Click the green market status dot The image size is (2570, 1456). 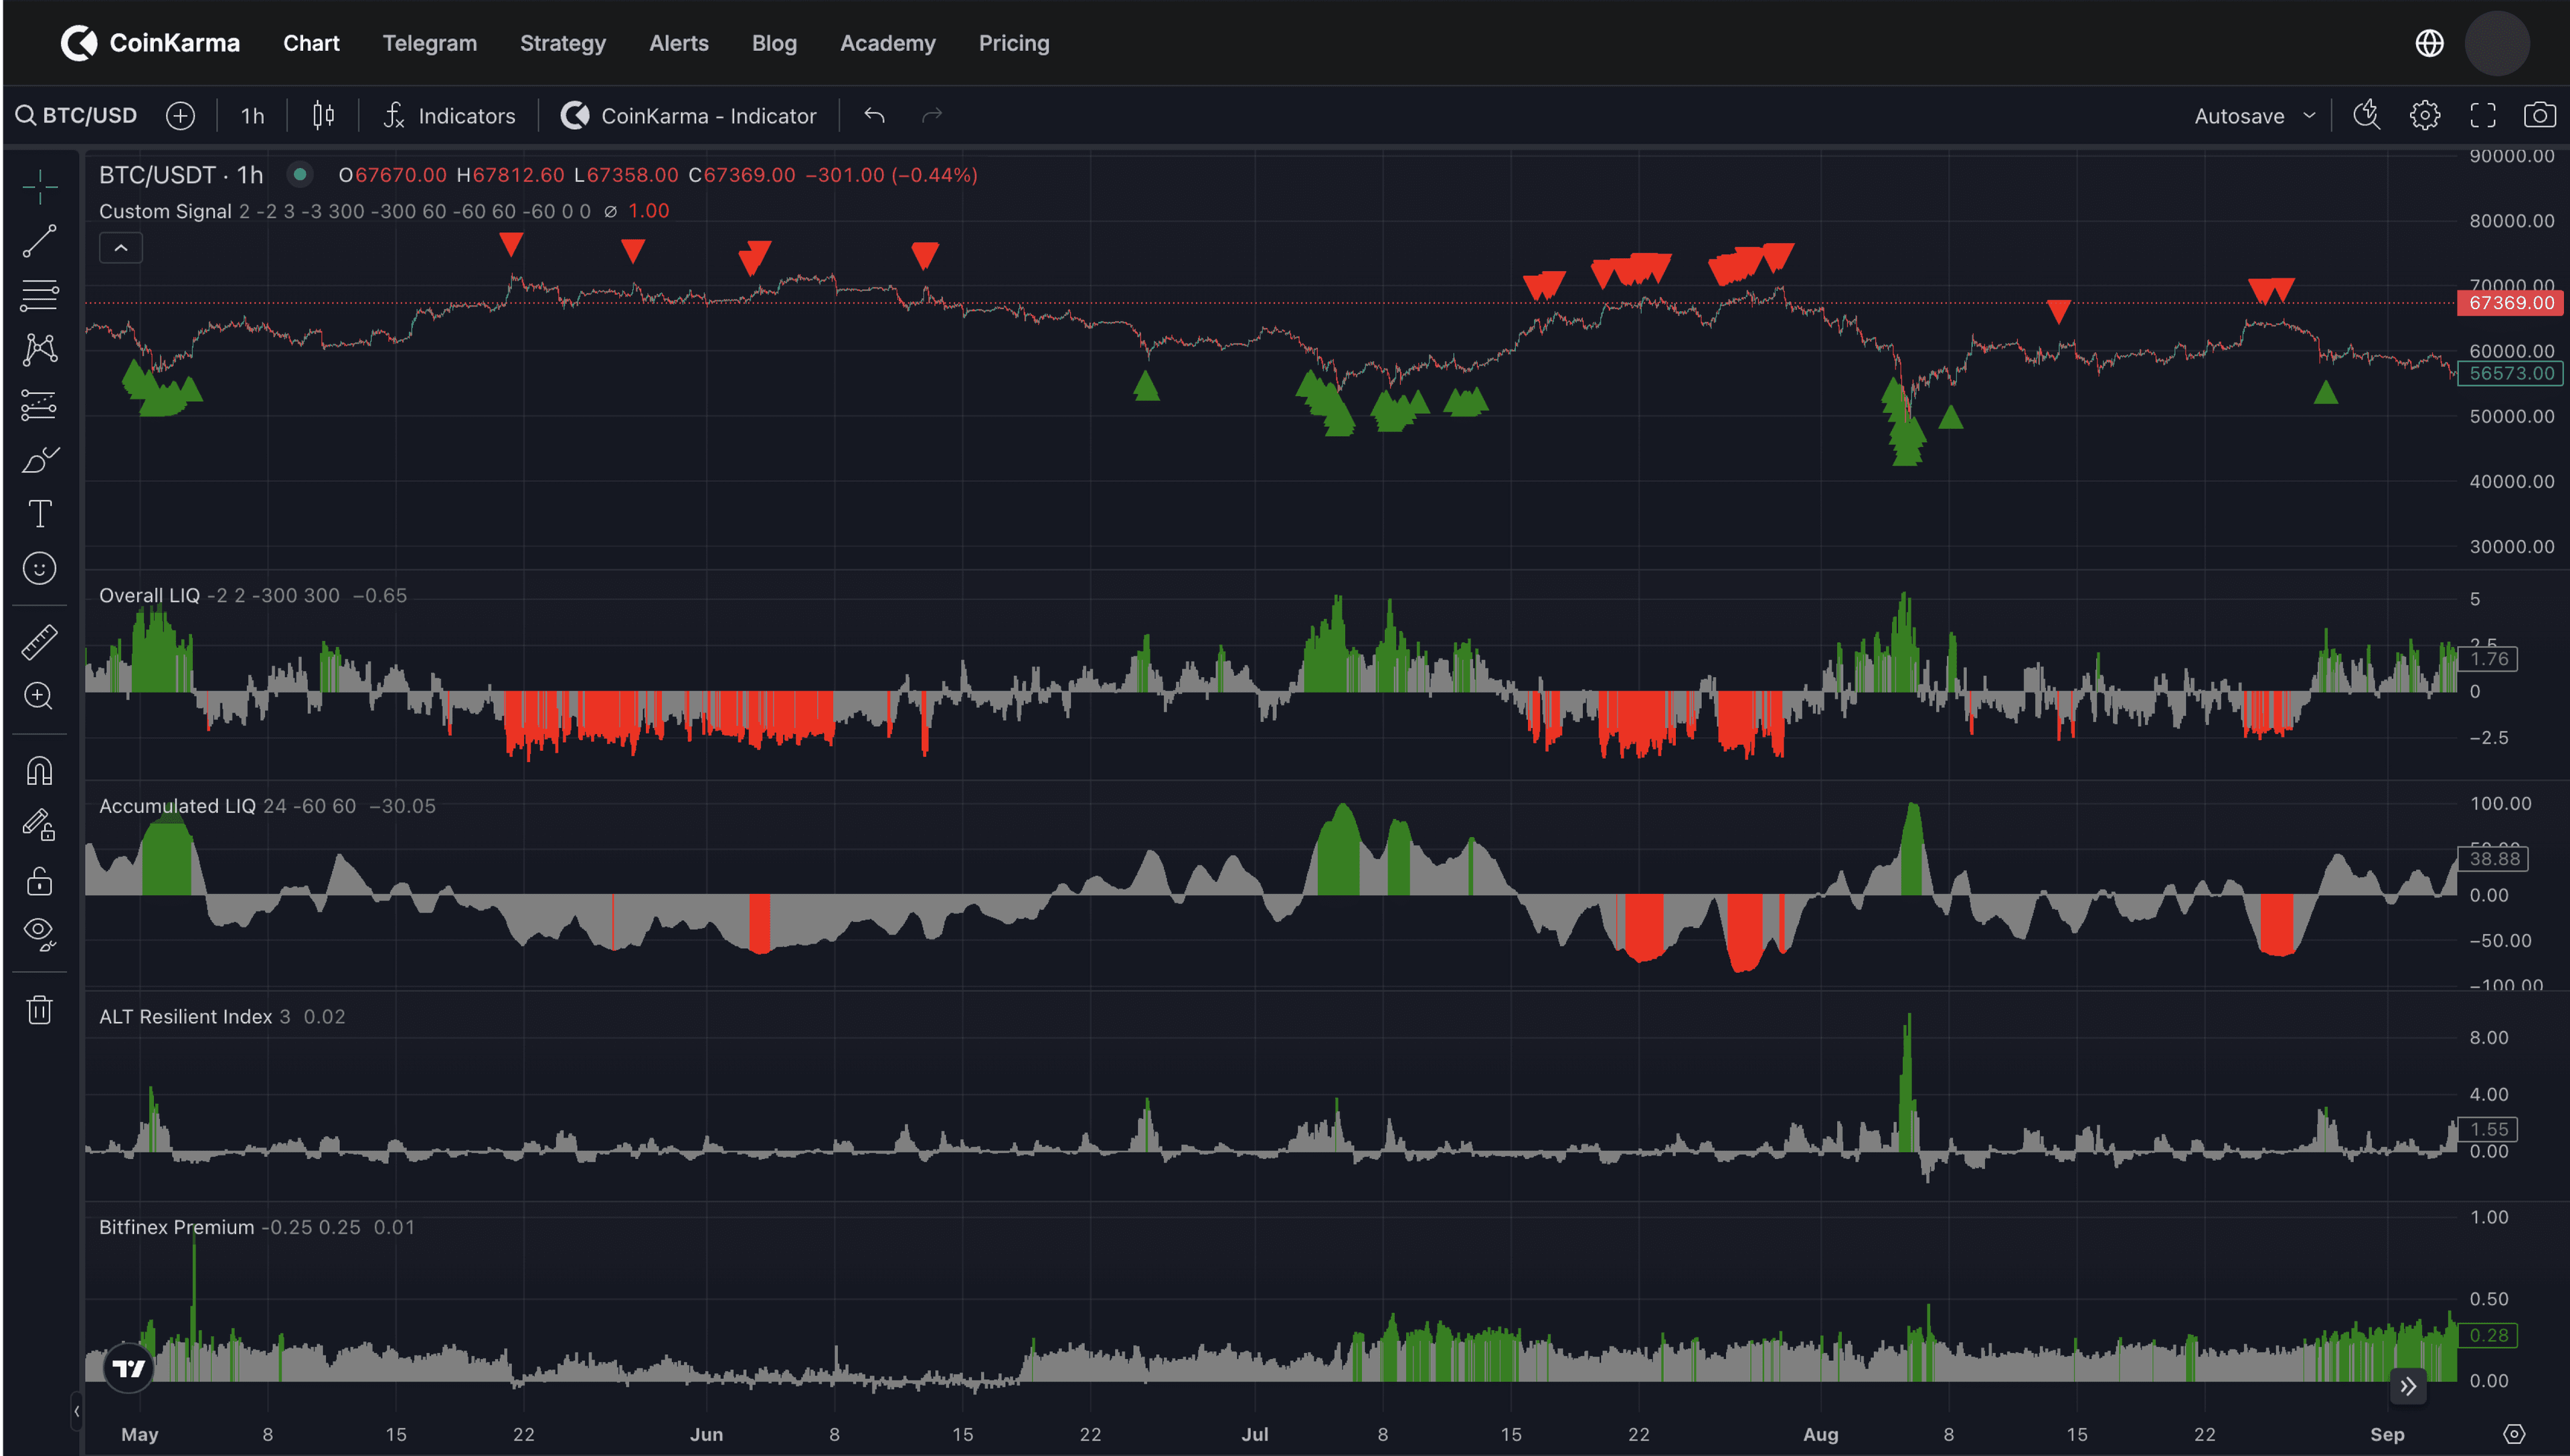click(x=299, y=175)
